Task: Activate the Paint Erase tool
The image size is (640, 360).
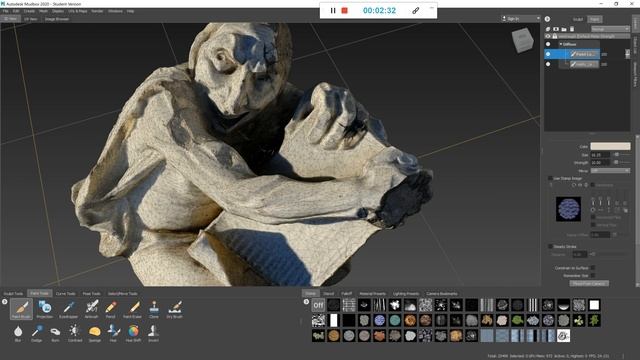Action: 132,309
